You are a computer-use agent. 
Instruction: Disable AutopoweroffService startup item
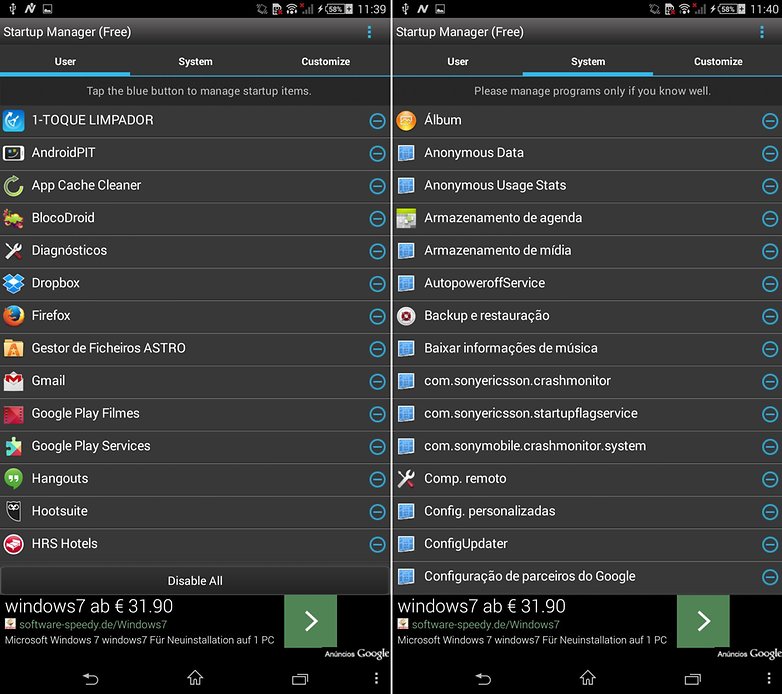(x=770, y=284)
